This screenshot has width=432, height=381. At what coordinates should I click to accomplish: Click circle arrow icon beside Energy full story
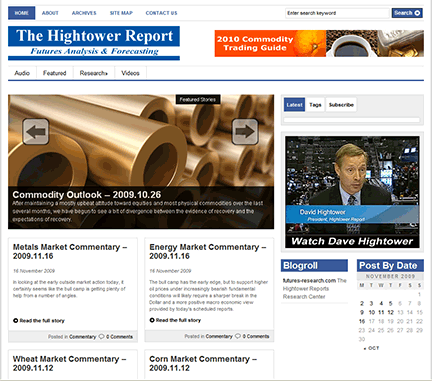click(x=152, y=320)
